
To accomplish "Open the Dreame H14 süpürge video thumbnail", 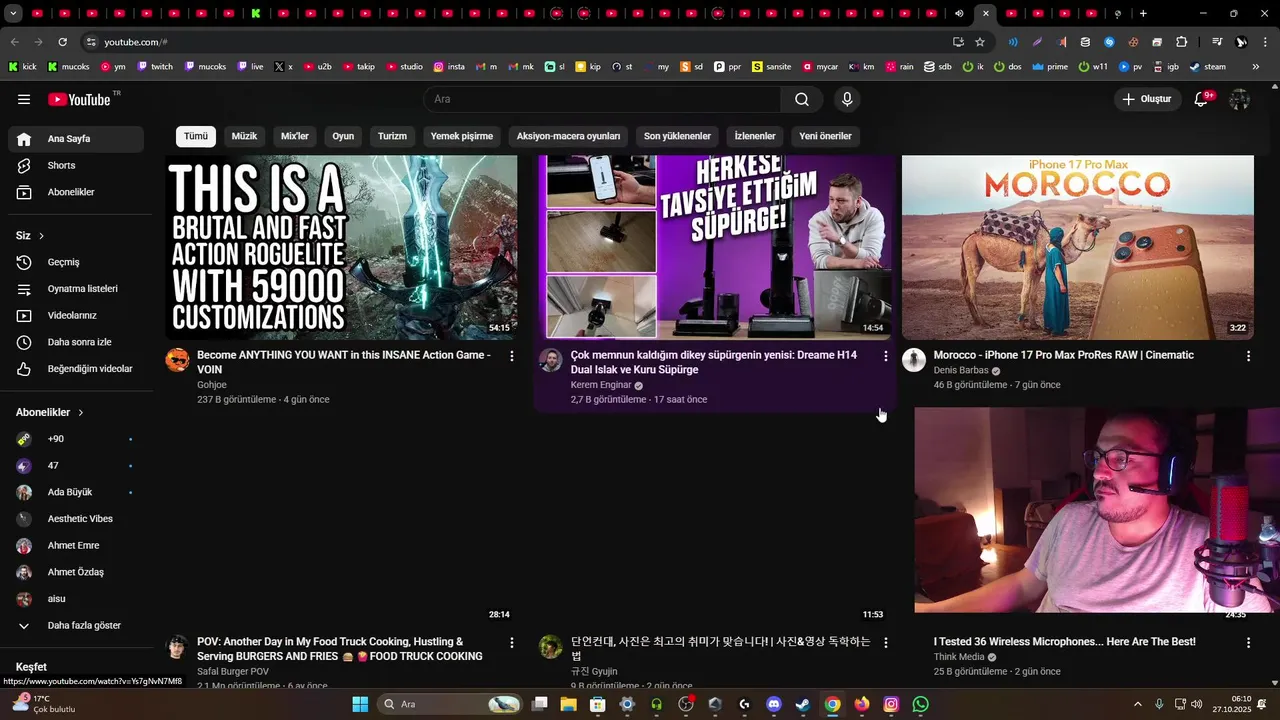I will (715, 247).
